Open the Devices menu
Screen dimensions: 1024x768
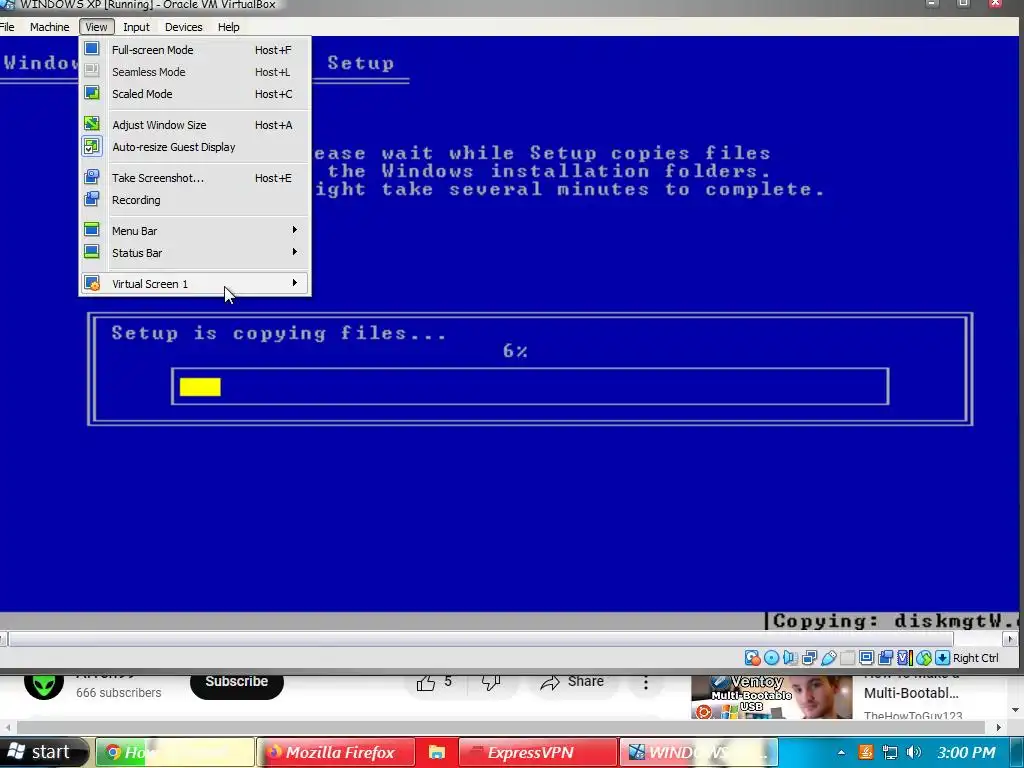[x=184, y=27]
